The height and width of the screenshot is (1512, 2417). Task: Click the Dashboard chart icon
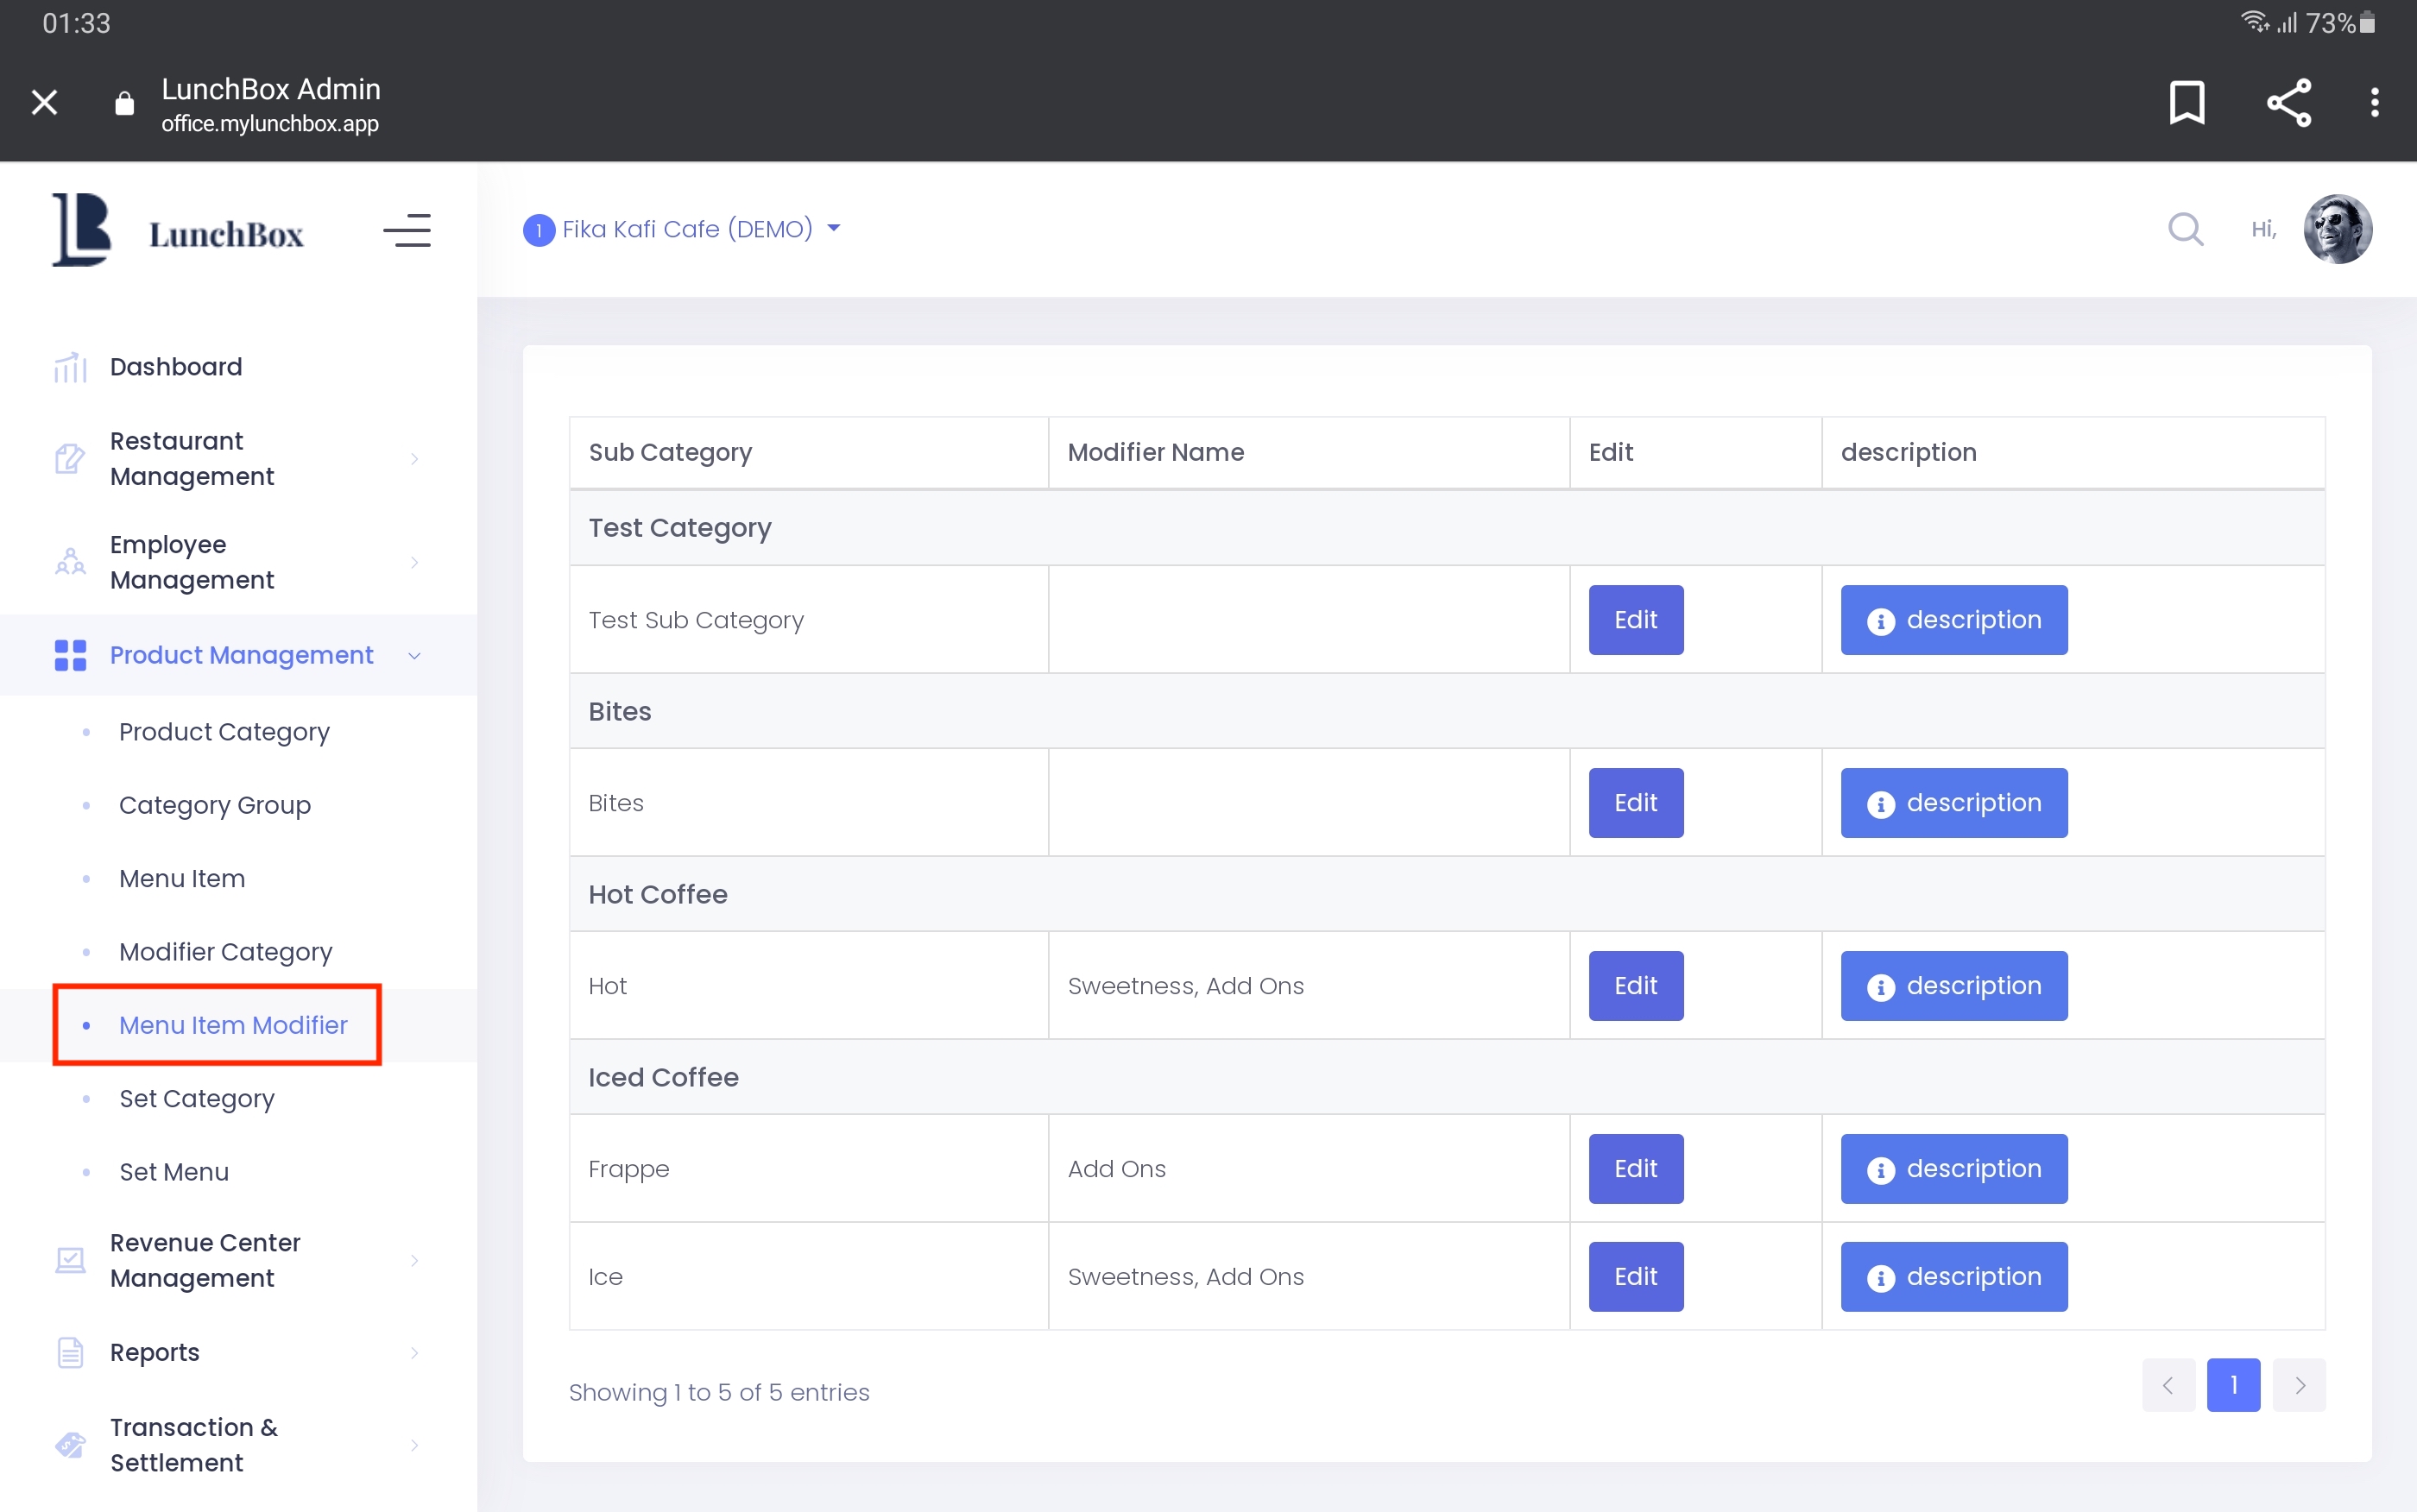coord(70,367)
